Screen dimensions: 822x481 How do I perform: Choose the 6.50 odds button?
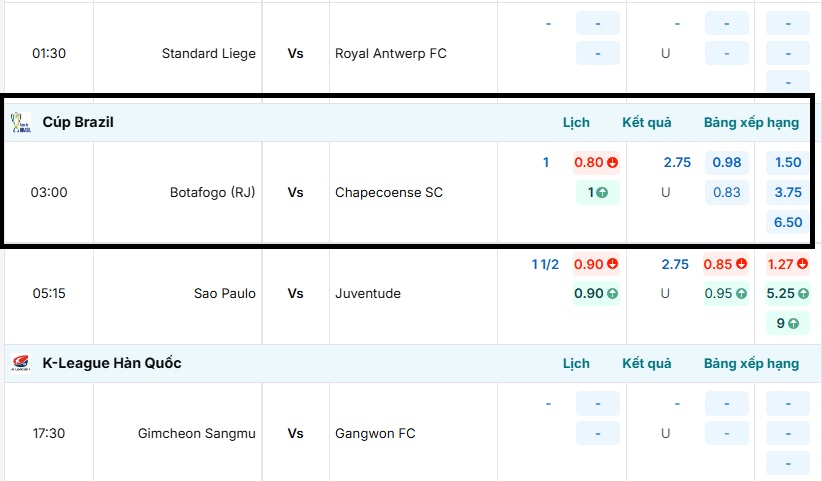click(x=788, y=222)
